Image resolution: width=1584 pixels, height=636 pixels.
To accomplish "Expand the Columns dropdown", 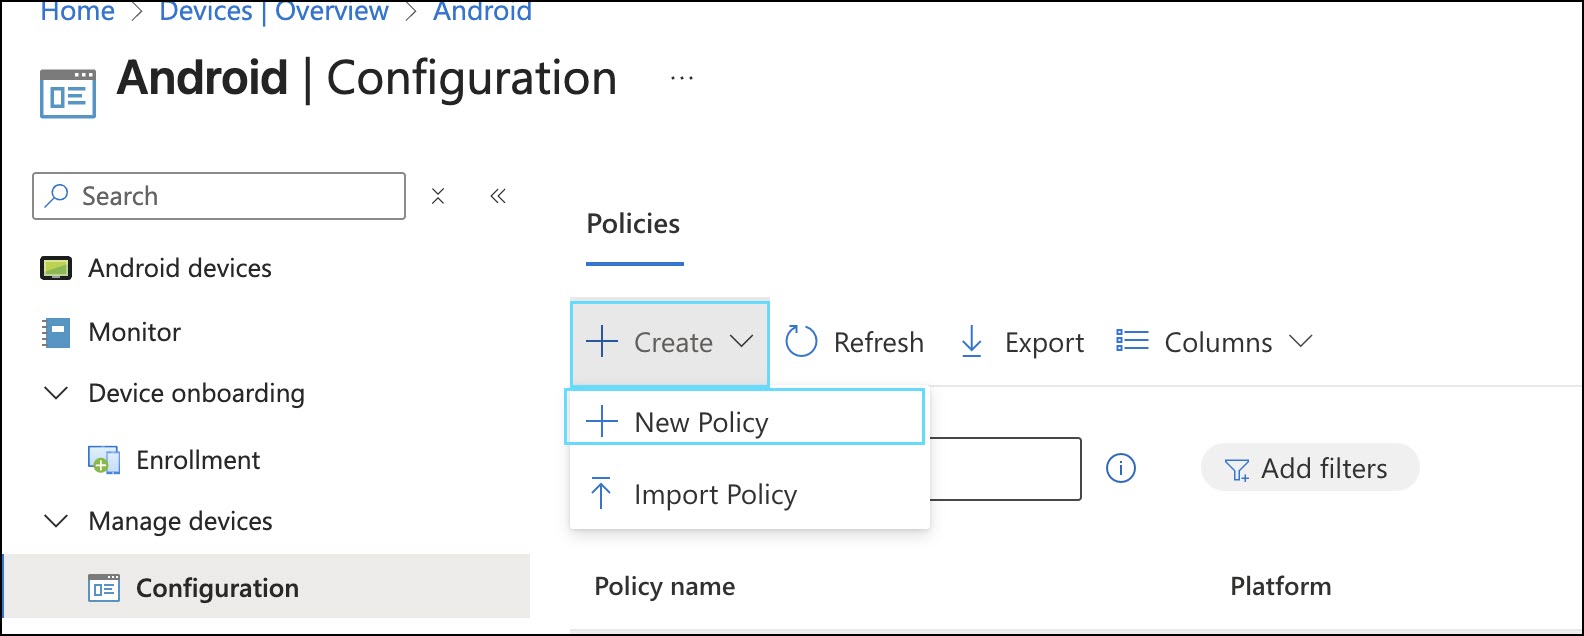I will (1214, 343).
